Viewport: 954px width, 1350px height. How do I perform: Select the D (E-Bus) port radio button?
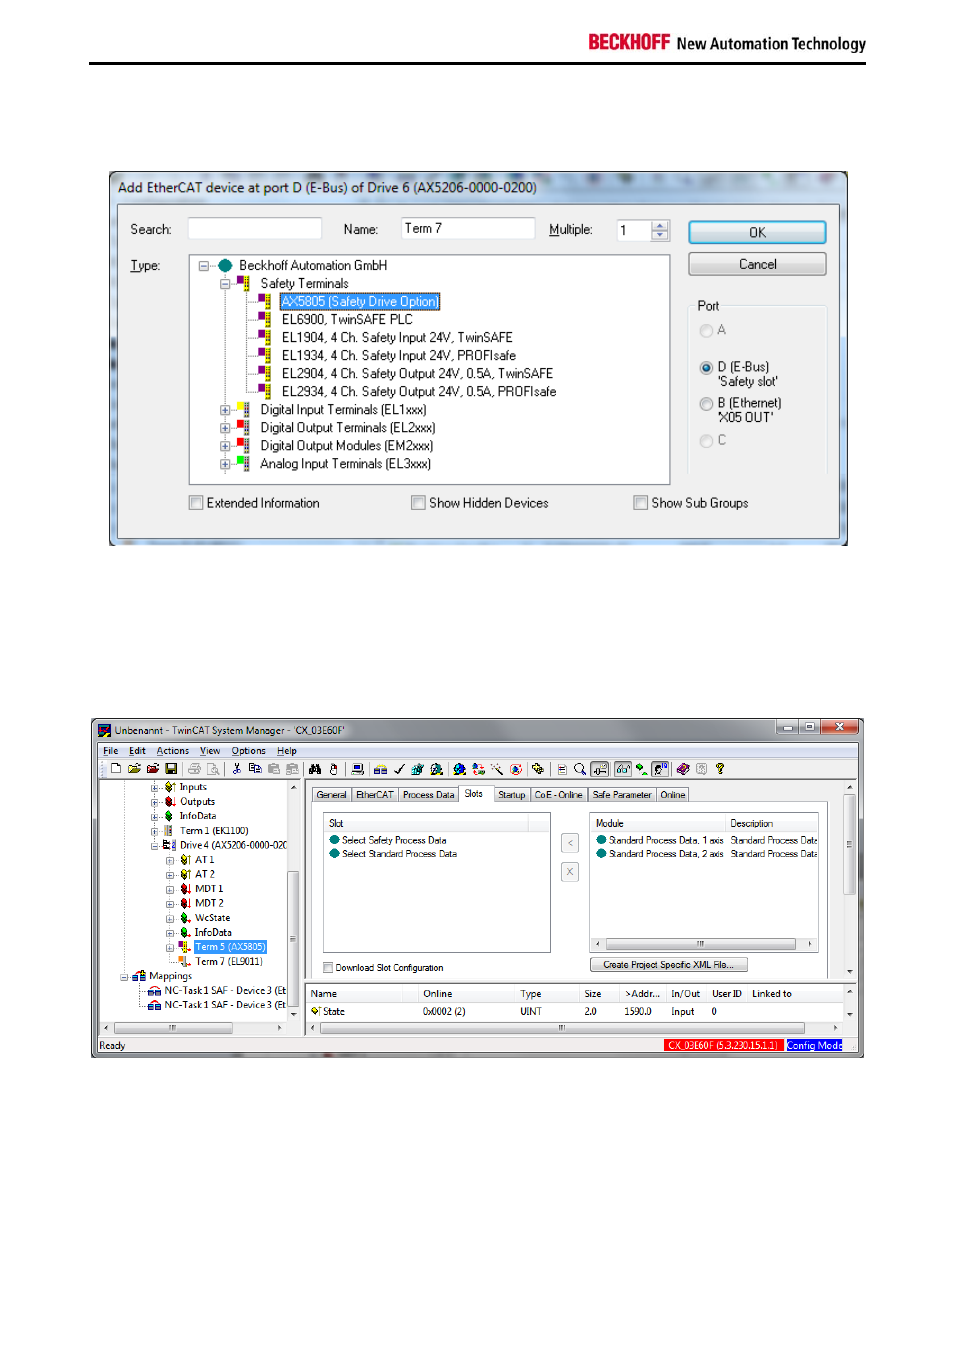click(x=706, y=368)
